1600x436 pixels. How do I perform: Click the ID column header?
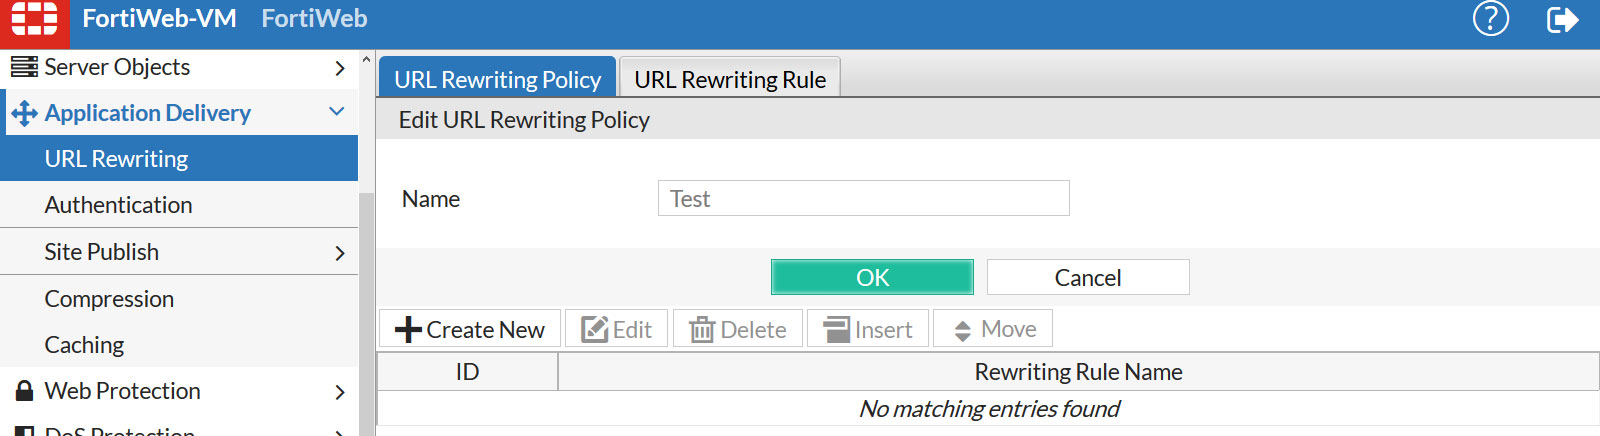pyautogui.click(x=467, y=371)
